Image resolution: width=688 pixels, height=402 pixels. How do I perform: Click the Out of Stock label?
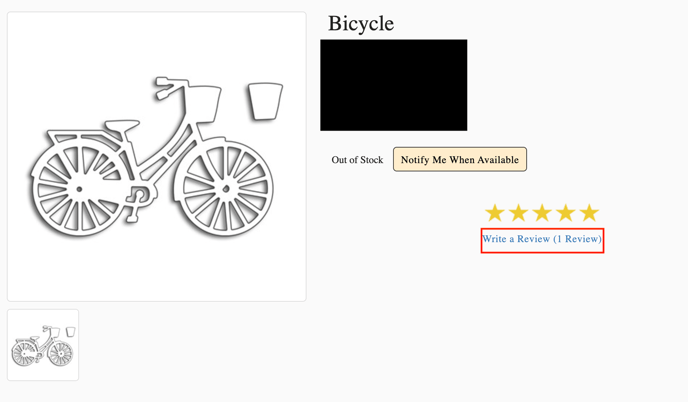click(357, 160)
